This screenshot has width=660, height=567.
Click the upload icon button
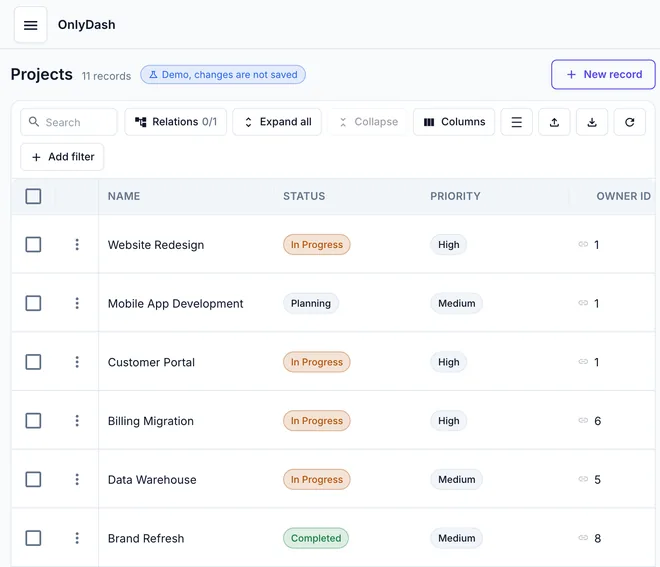pyautogui.click(x=554, y=122)
